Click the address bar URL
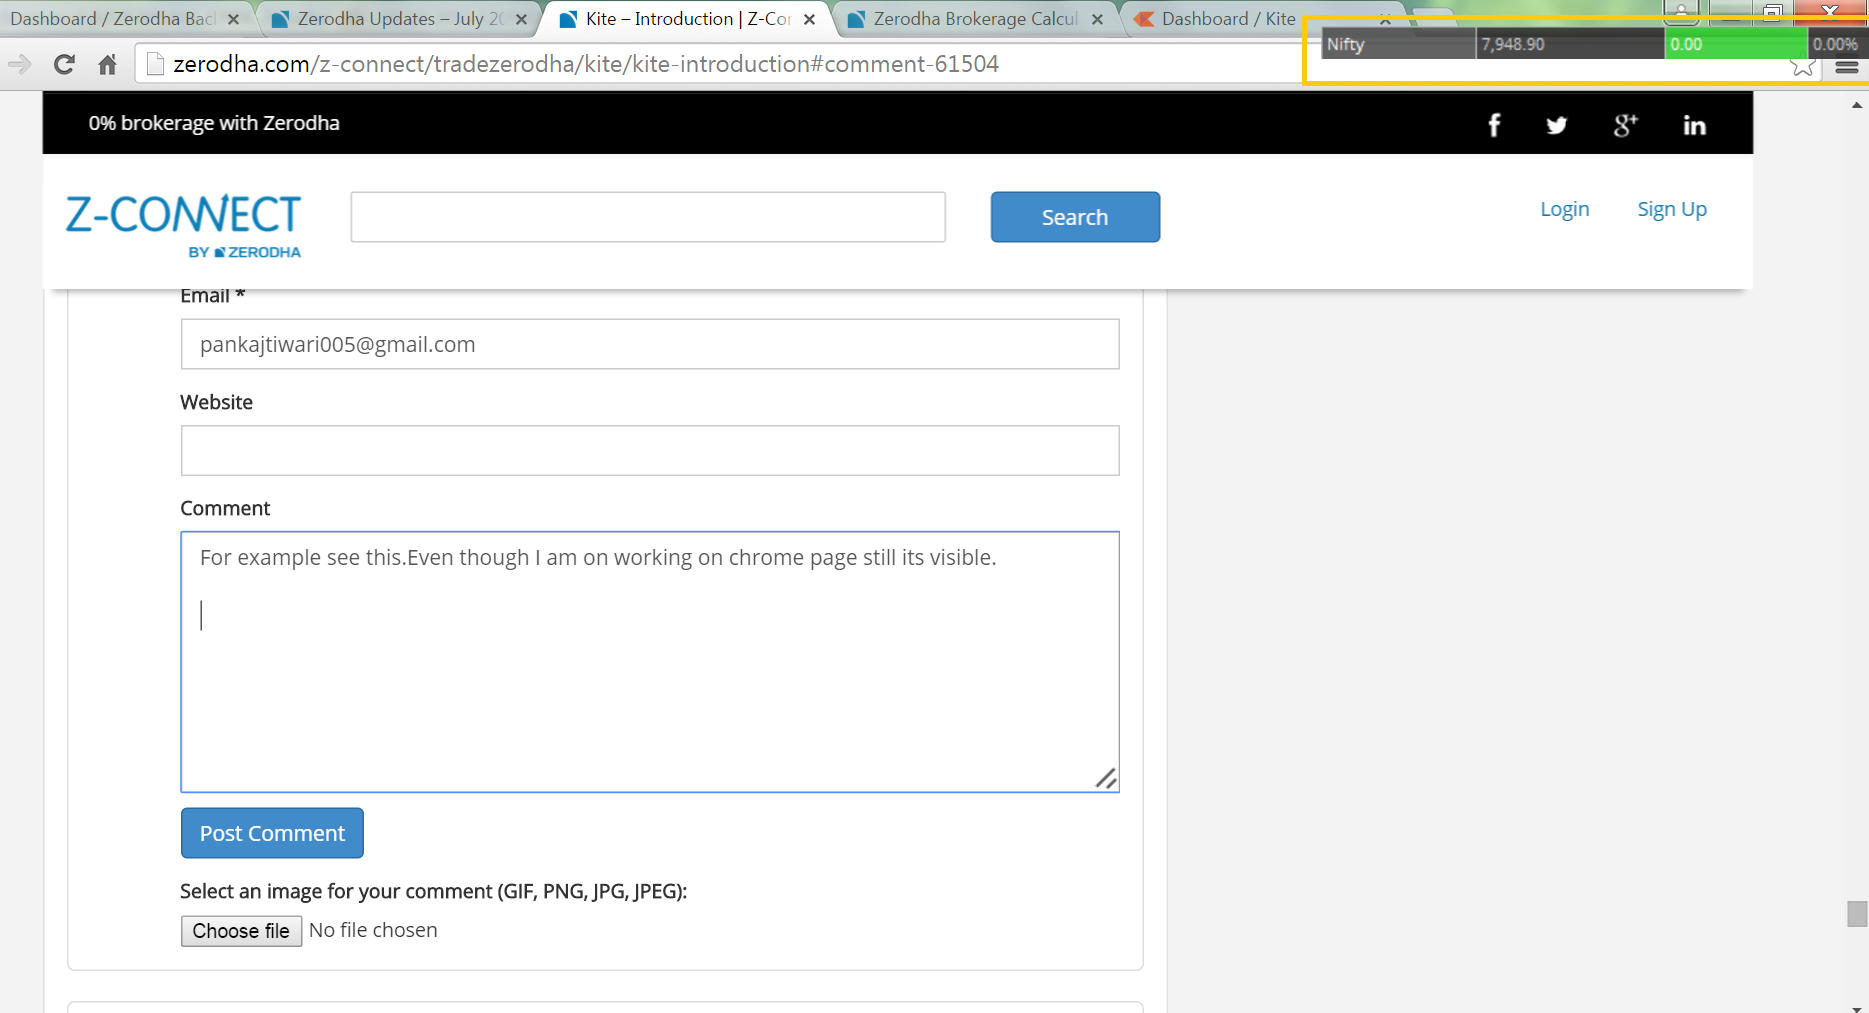 pos(586,64)
